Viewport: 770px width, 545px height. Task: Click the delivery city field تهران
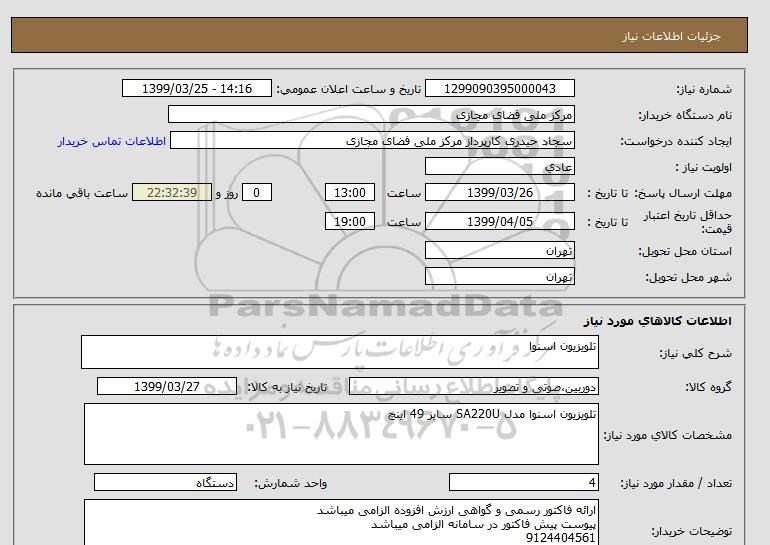pyautogui.click(x=499, y=276)
